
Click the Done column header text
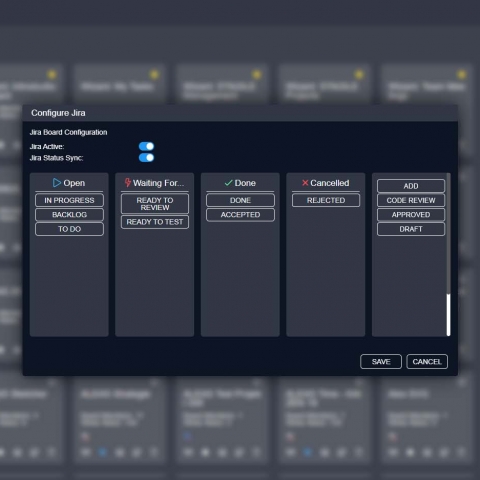[x=245, y=183]
